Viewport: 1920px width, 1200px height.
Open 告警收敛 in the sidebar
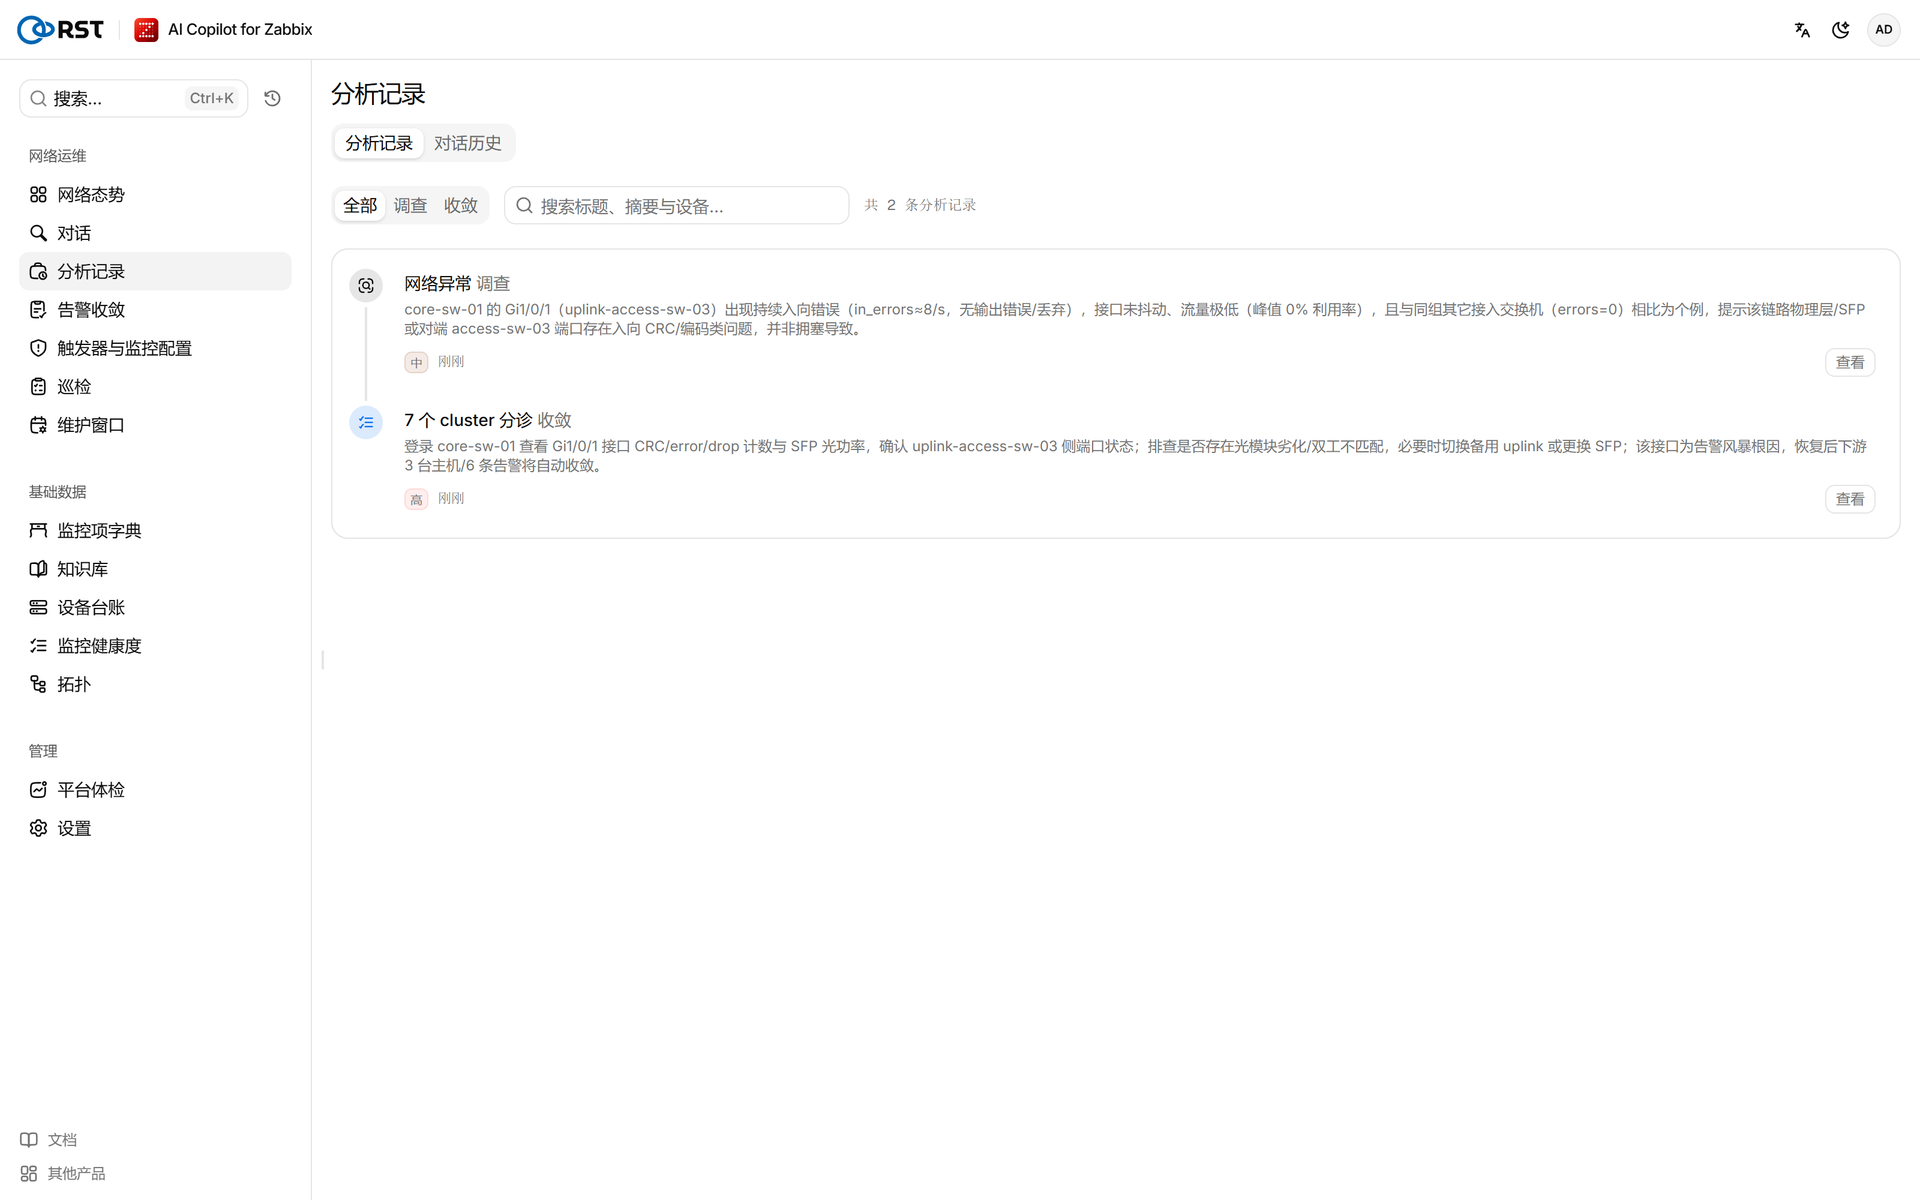coord(155,310)
